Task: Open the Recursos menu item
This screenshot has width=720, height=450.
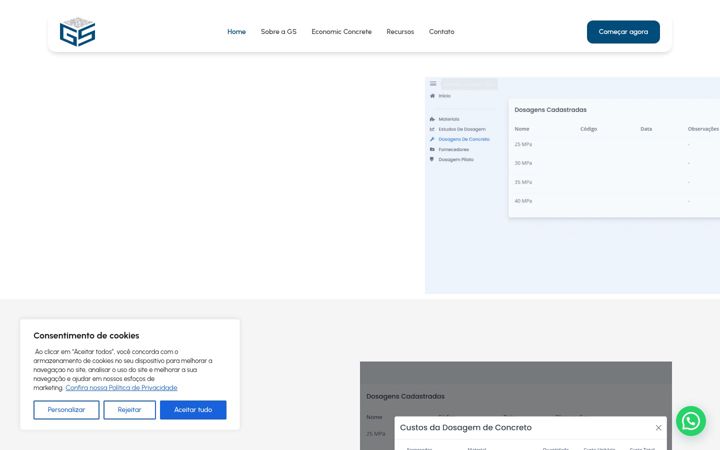Action: pyautogui.click(x=400, y=32)
